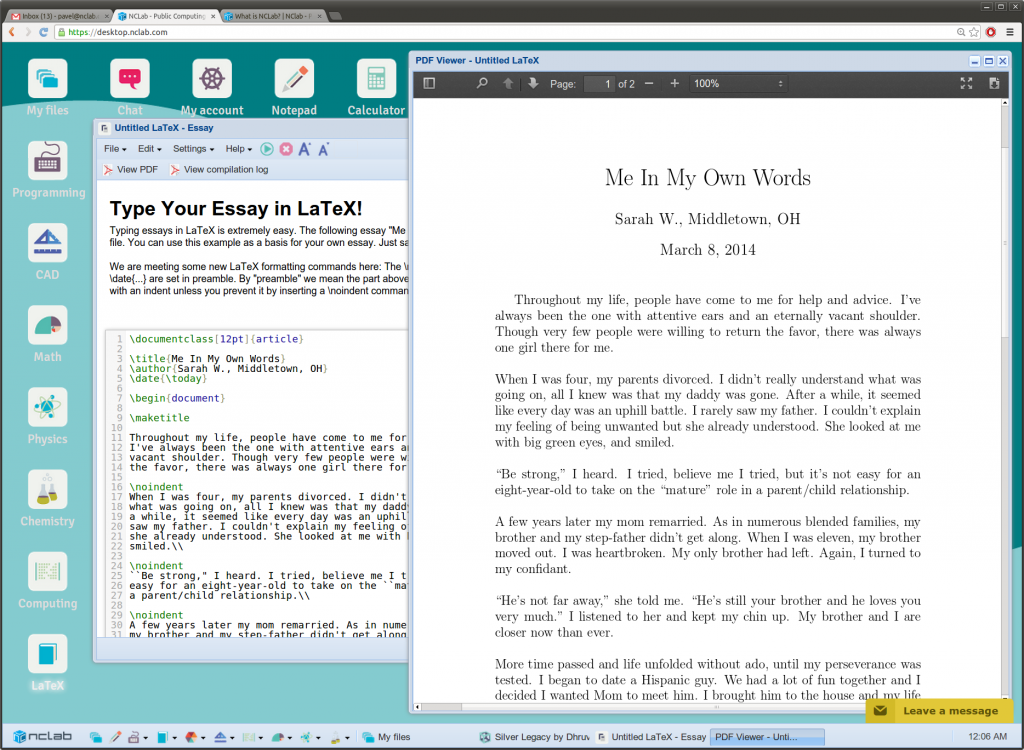The width and height of the screenshot is (1024, 750).
Task: Switch PDF Viewer to fullscreen presentation mode
Action: click(x=967, y=84)
